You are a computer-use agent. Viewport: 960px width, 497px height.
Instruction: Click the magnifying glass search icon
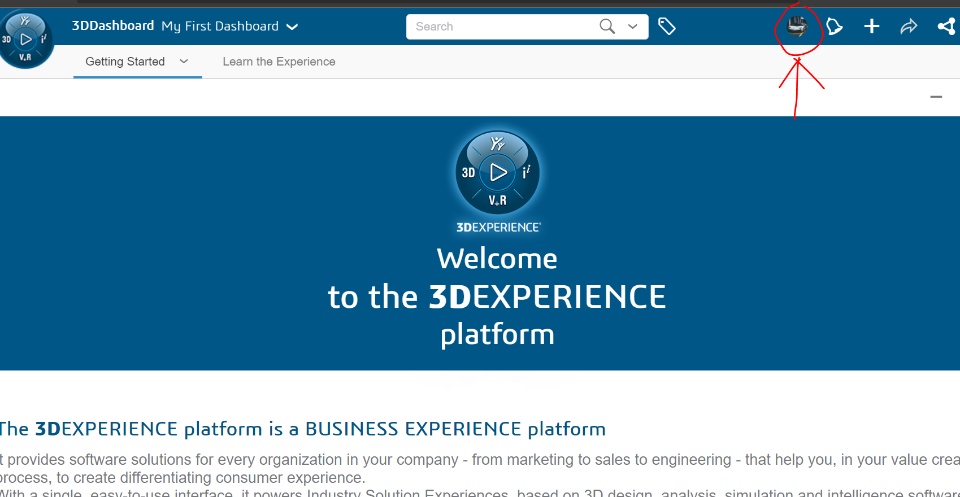coord(607,27)
